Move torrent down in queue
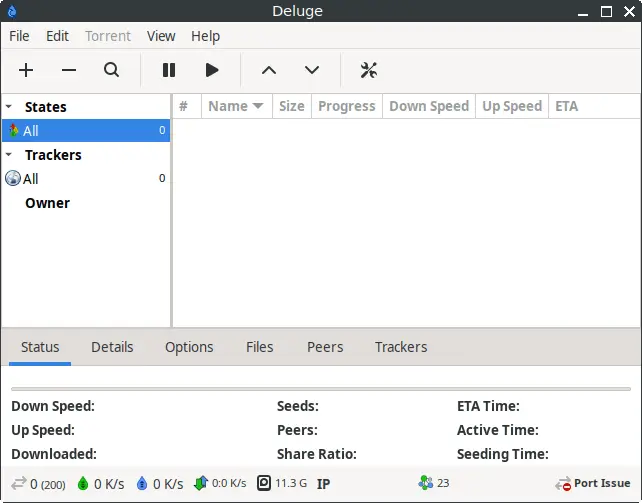 [x=312, y=70]
